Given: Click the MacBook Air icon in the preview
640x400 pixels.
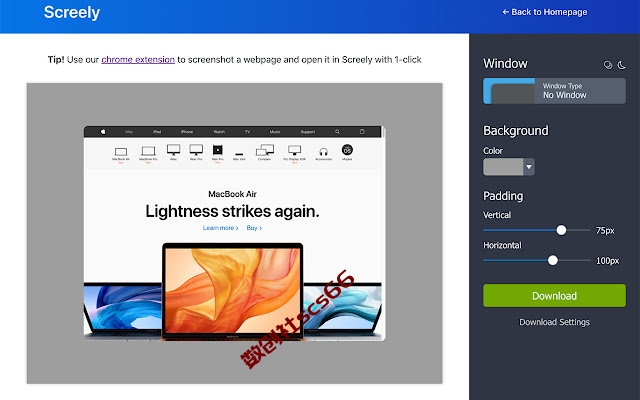Looking at the screenshot, I should pyautogui.click(x=121, y=151).
